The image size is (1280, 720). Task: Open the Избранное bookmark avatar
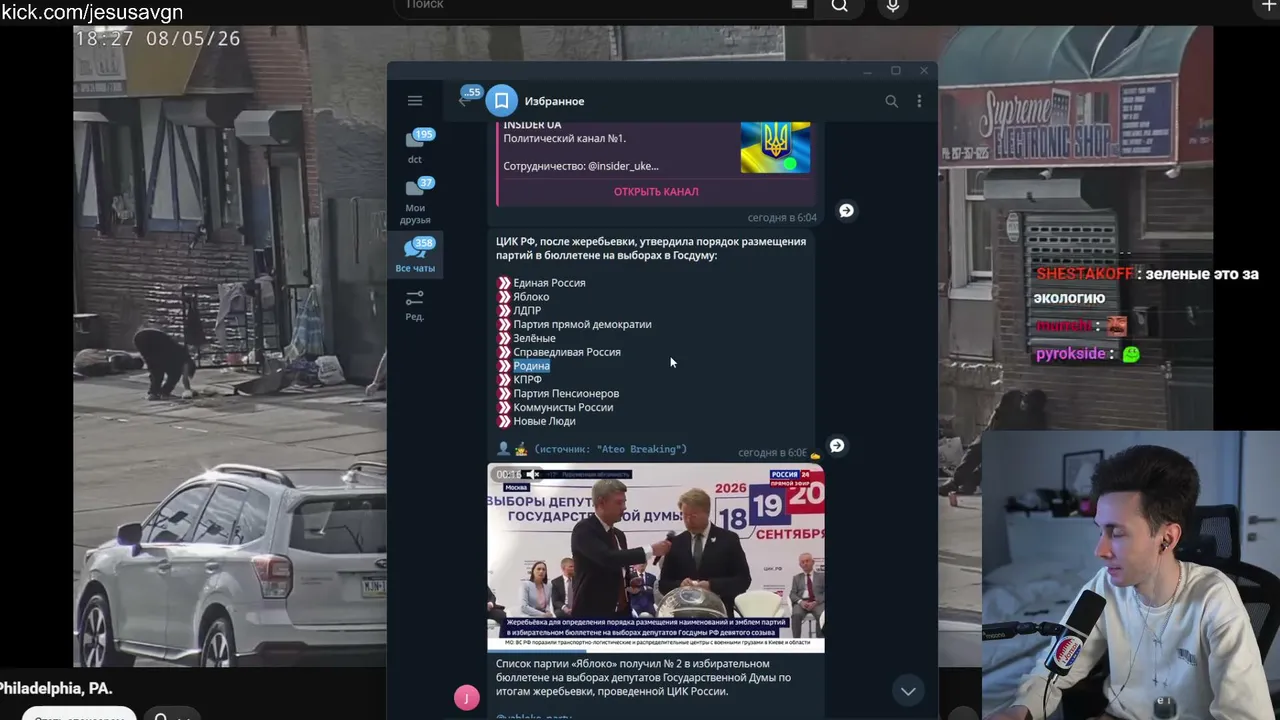point(502,101)
